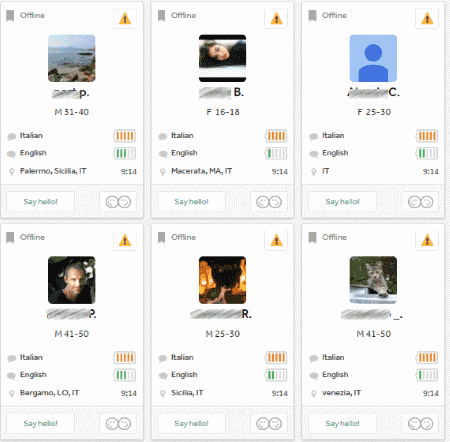This screenshot has height=442, width=450.
Task: Say hello to the Palermo member
Action: (x=41, y=202)
